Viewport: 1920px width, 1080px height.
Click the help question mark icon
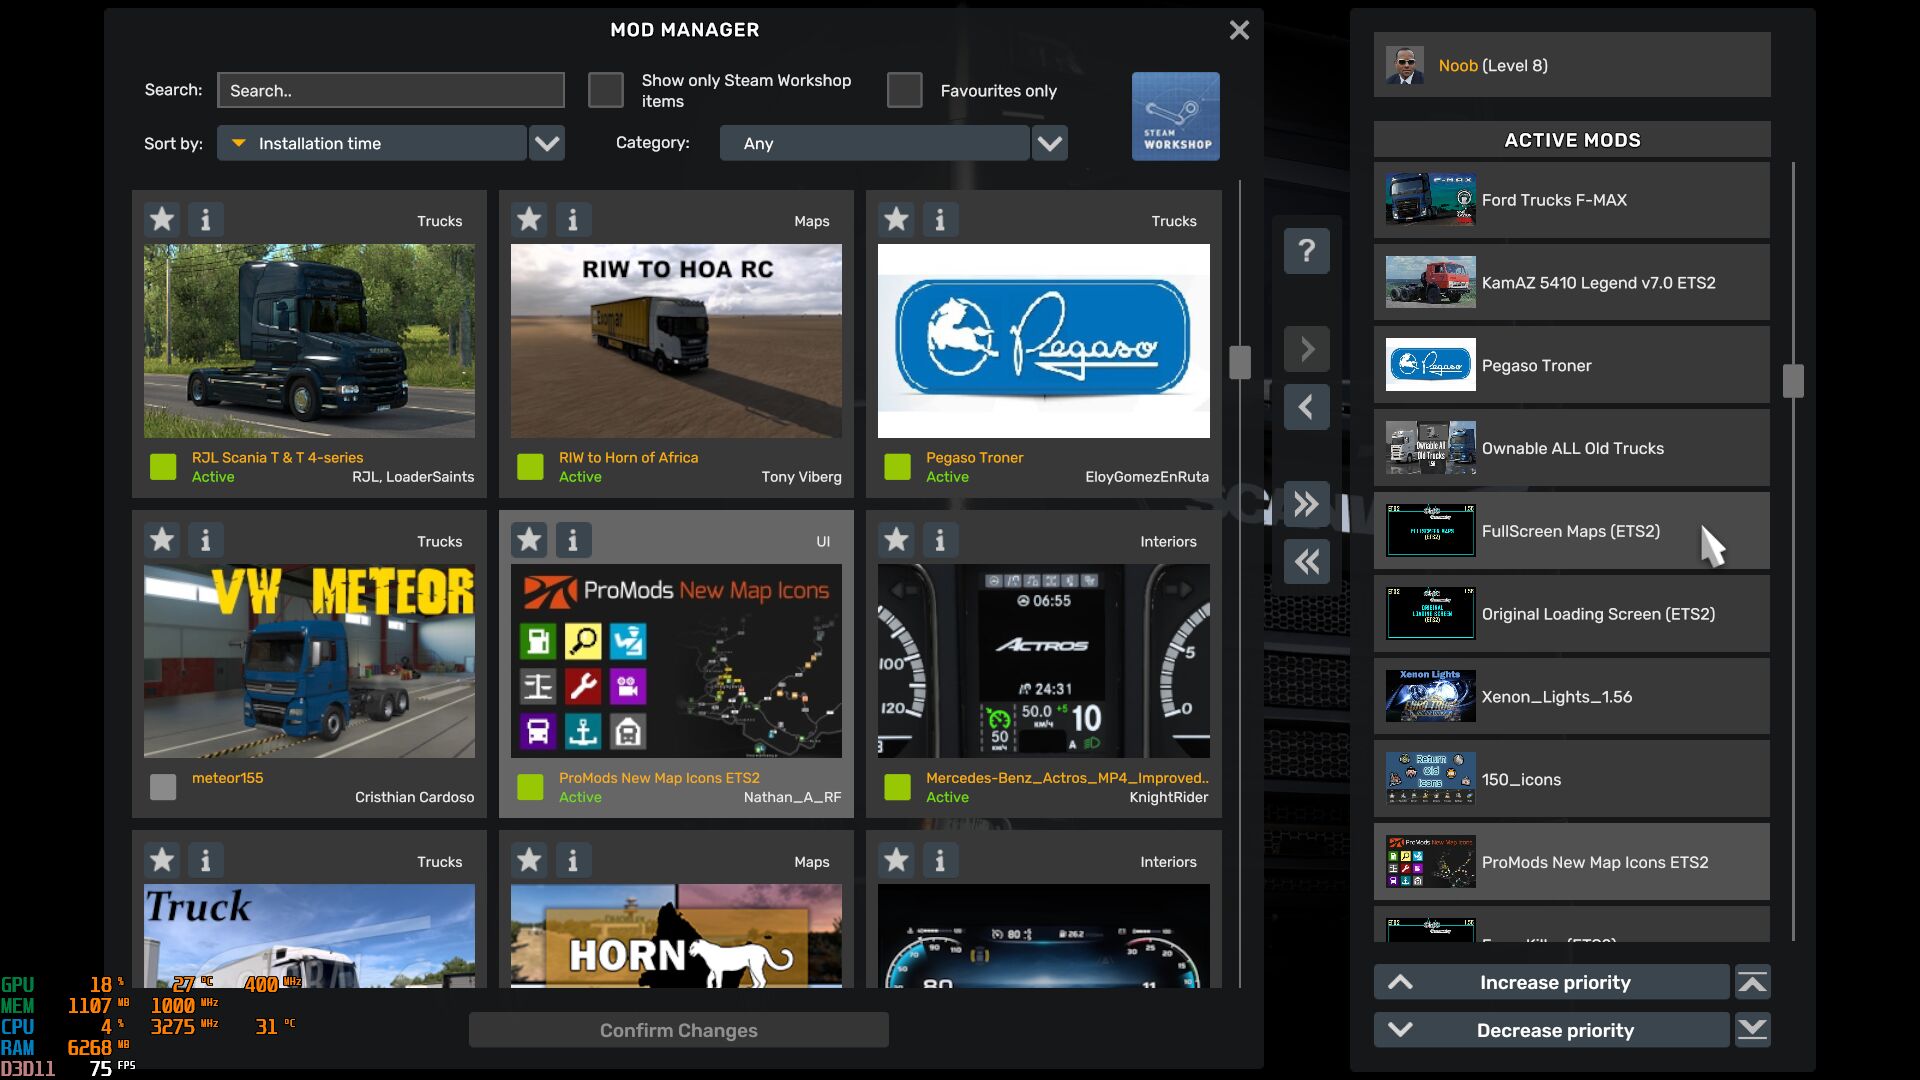(1306, 250)
